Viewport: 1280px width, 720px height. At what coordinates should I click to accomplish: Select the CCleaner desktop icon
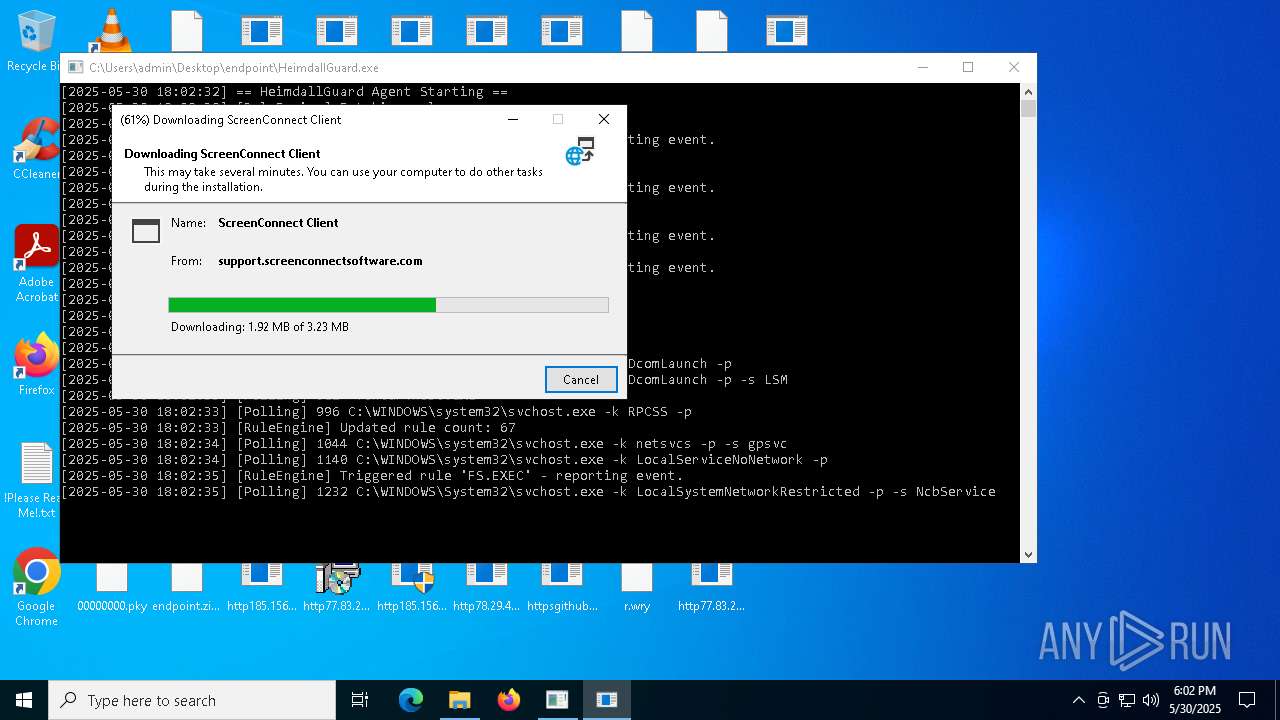click(36, 150)
